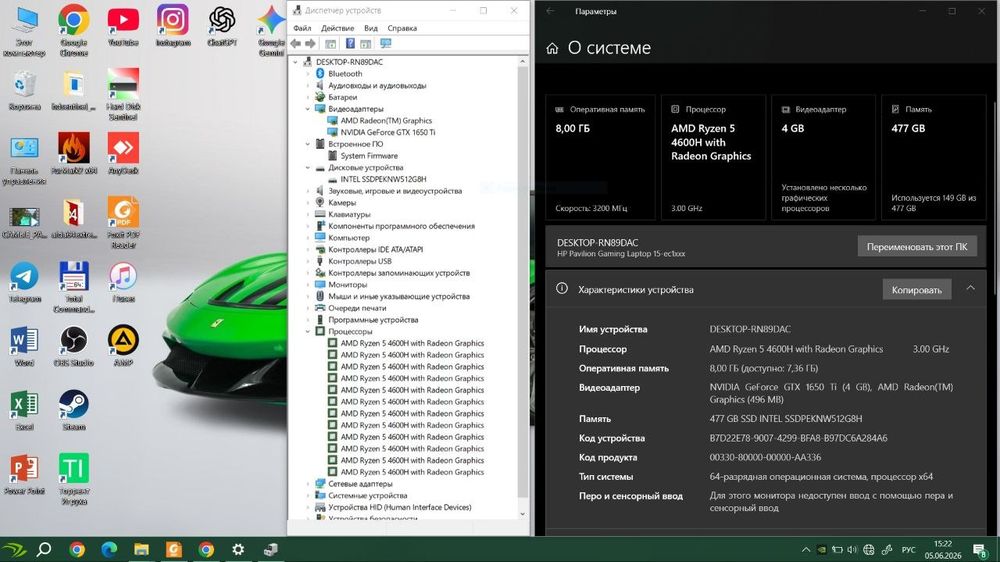Open Excel desktop shortcut
The width and height of the screenshot is (1000, 562).
[24, 410]
